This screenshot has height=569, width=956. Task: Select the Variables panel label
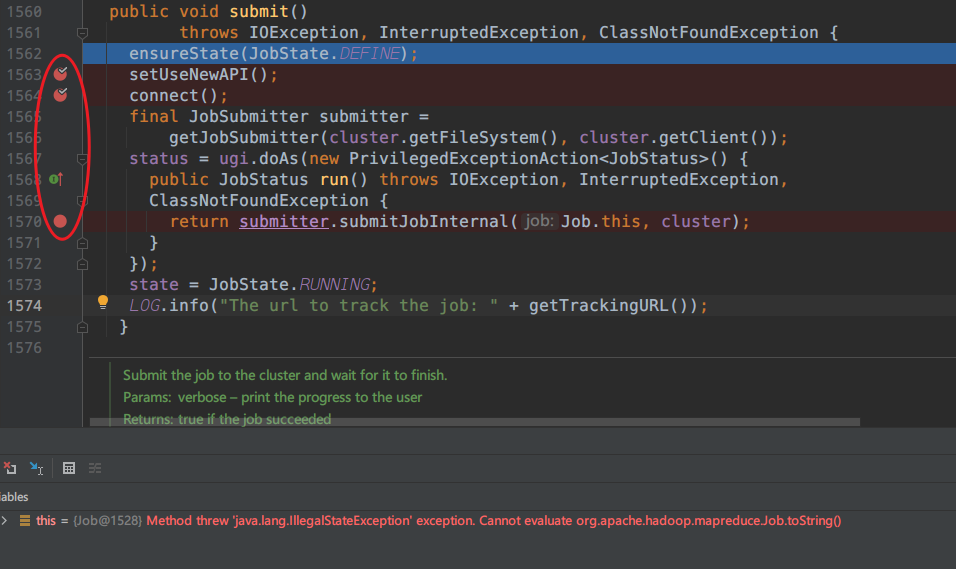14,496
